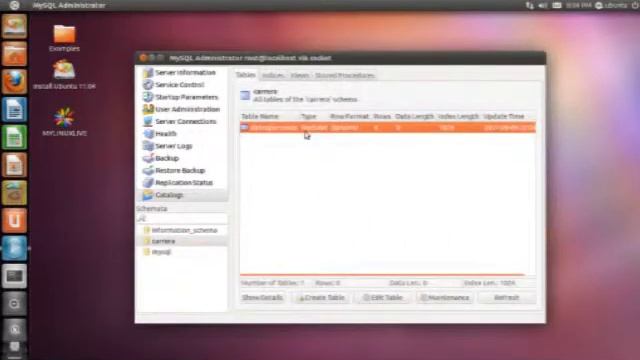Click the Show Details button

pyautogui.click(x=262, y=298)
